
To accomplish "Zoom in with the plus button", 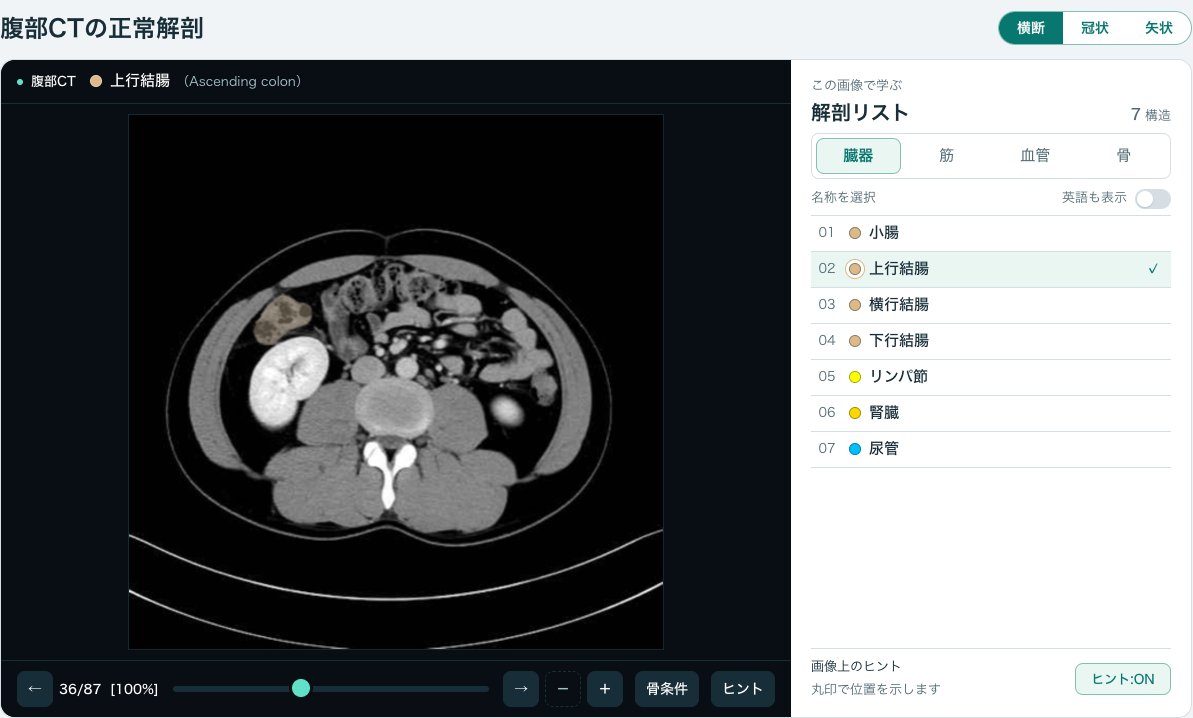I will [605, 689].
